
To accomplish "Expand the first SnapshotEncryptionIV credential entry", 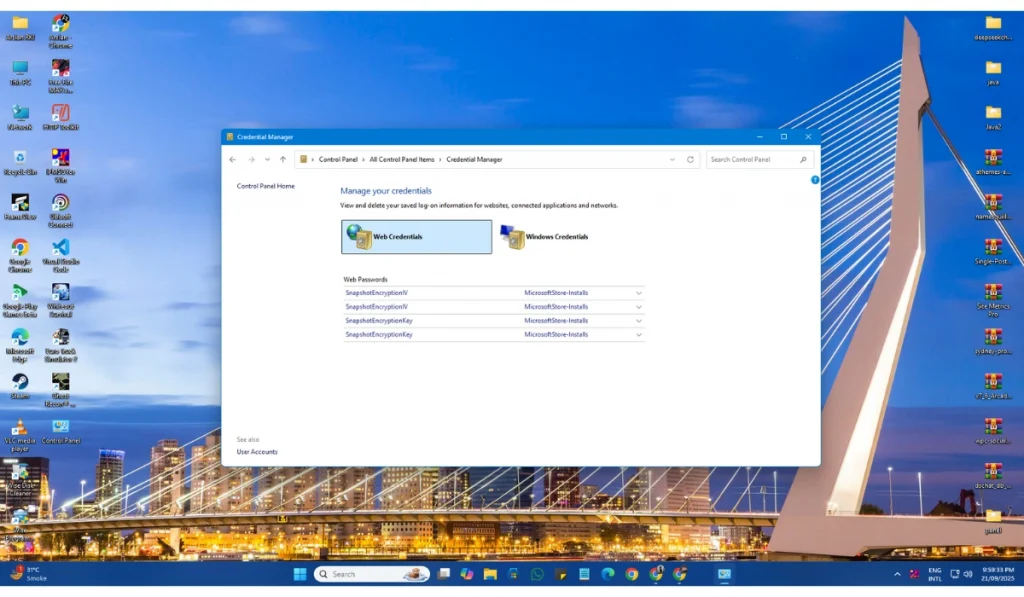I will [x=638, y=293].
